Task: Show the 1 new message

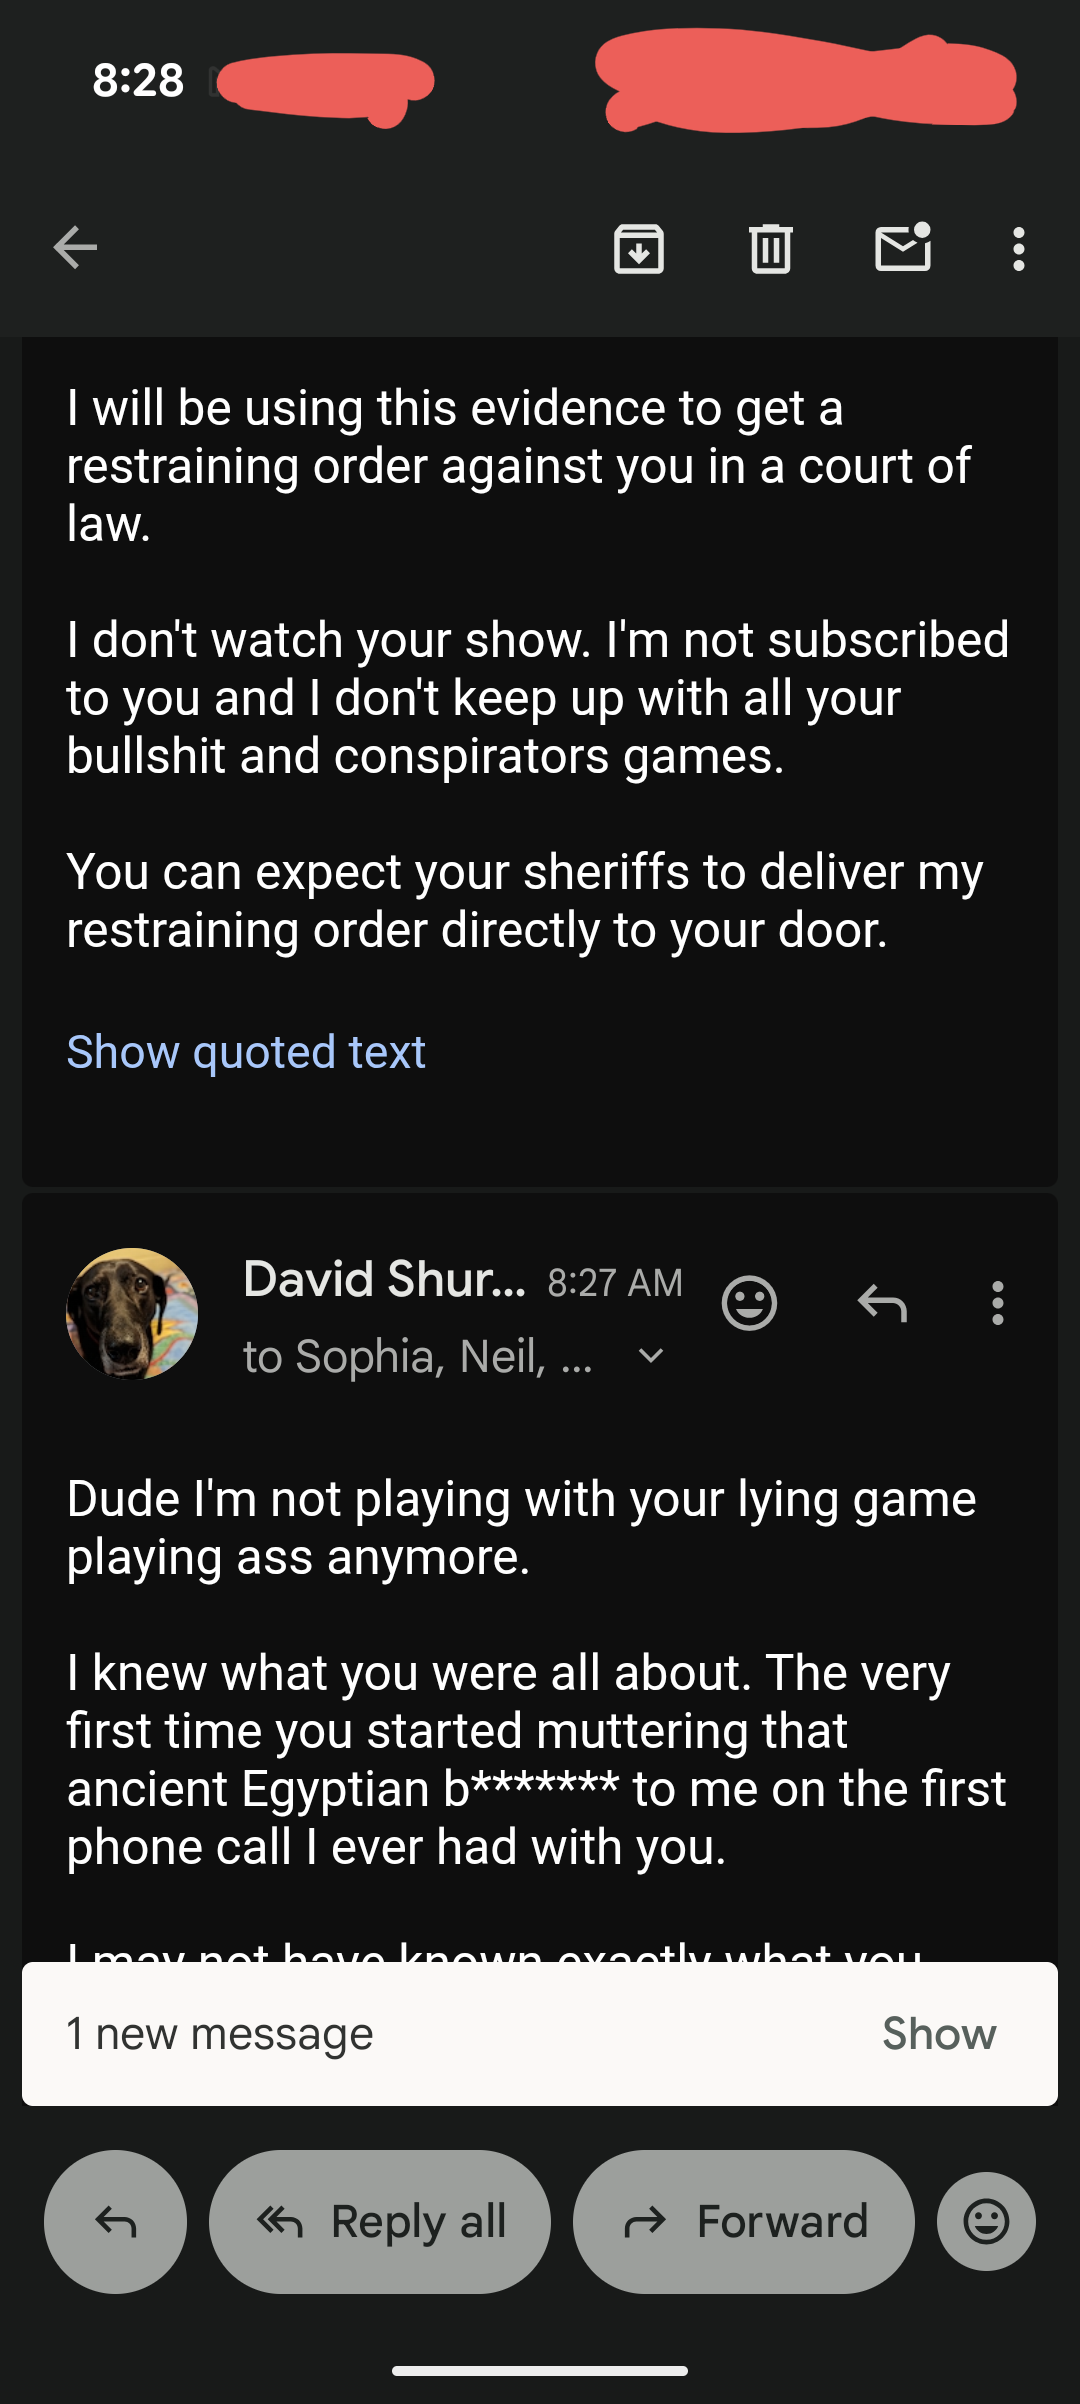Action: (x=938, y=2034)
